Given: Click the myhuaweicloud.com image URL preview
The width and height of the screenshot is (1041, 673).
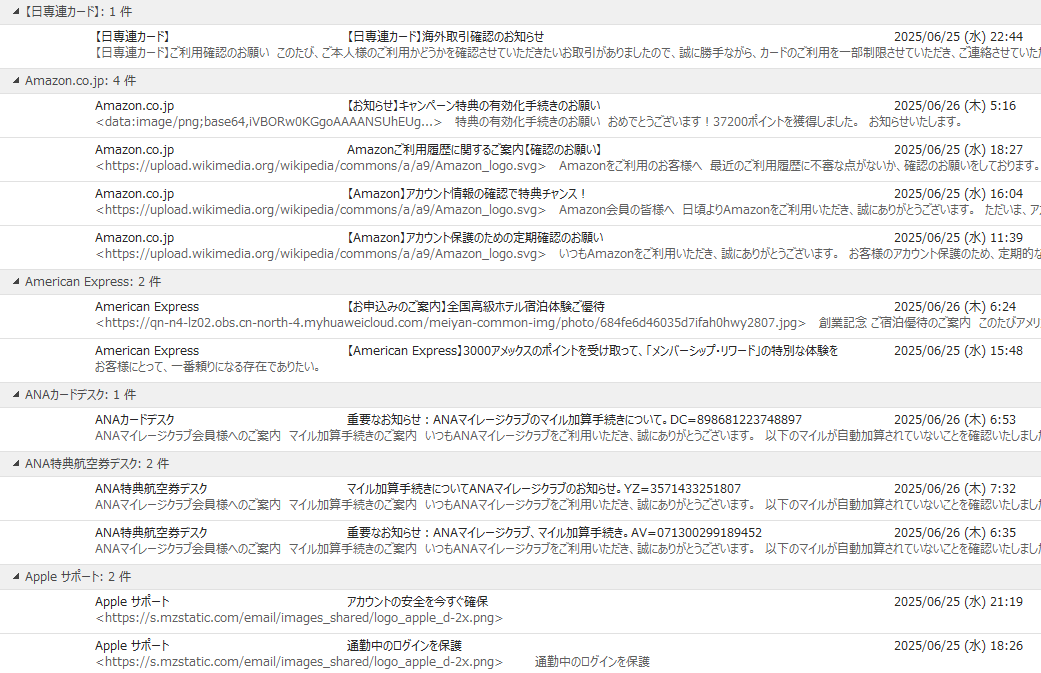Looking at the screenshot, I should coord(451,323).
